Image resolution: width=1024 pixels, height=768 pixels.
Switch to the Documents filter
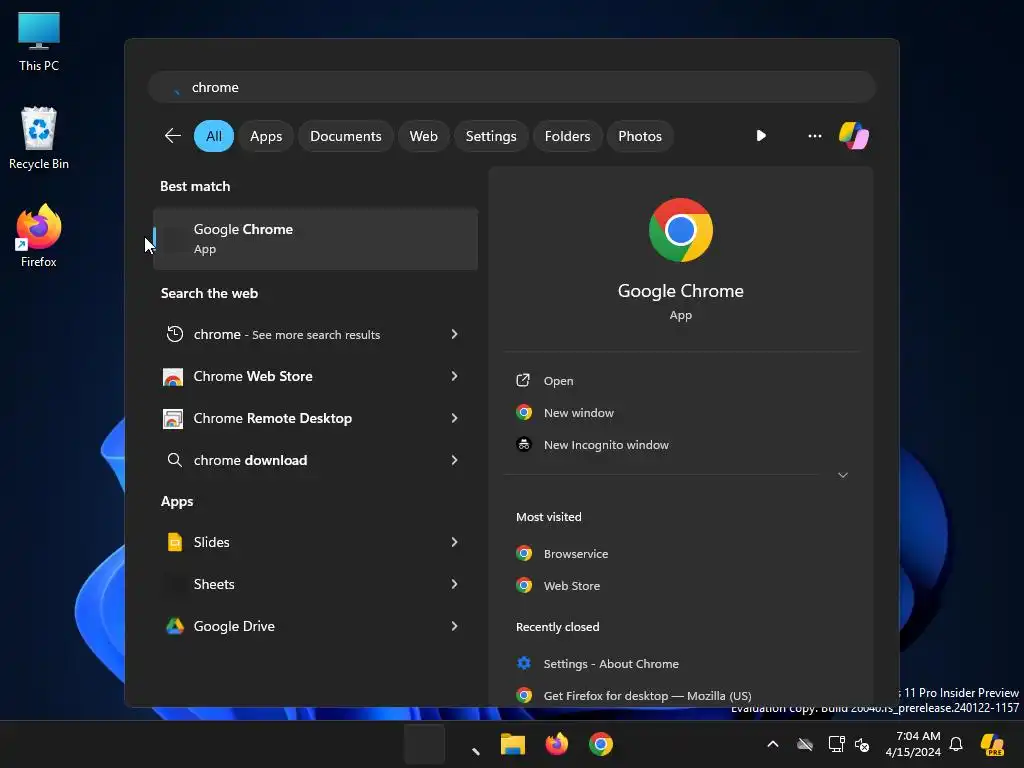coord(345,136)
